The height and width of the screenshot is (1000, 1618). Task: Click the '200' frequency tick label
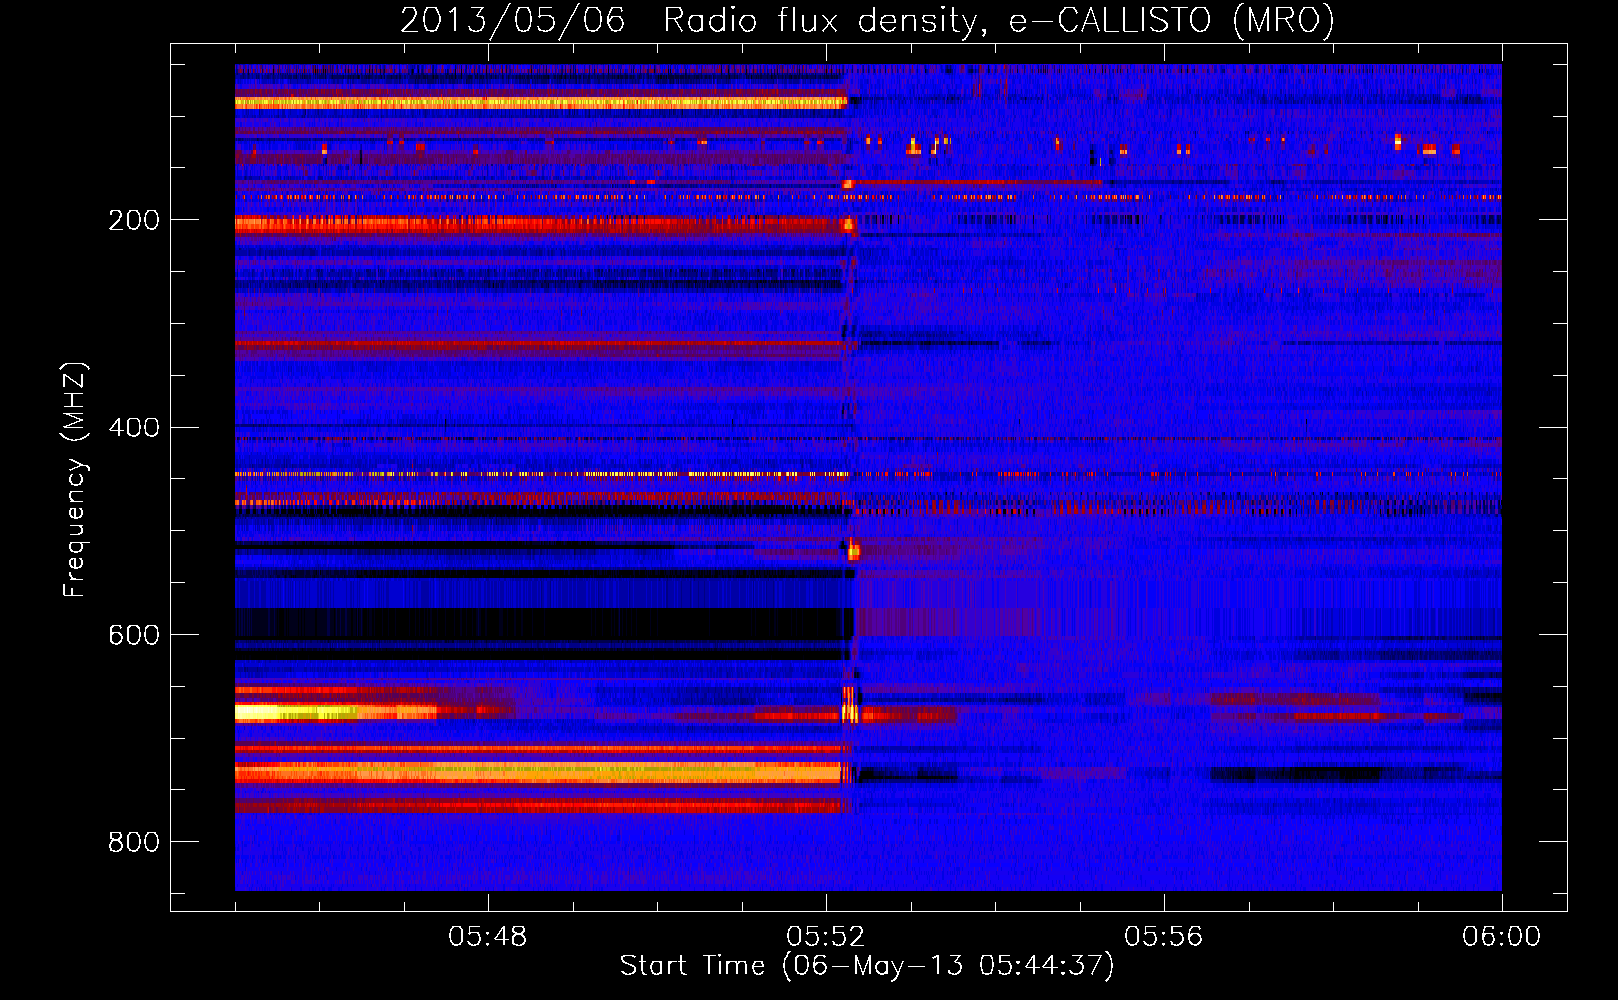[134, 220]
